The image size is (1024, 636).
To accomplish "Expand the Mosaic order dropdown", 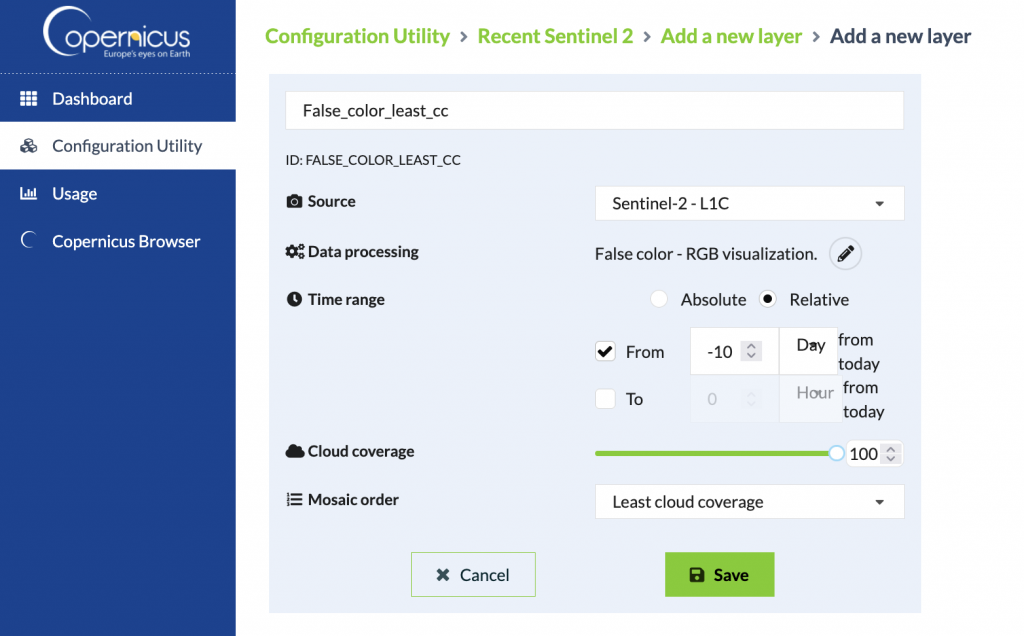I will point(749,502).
